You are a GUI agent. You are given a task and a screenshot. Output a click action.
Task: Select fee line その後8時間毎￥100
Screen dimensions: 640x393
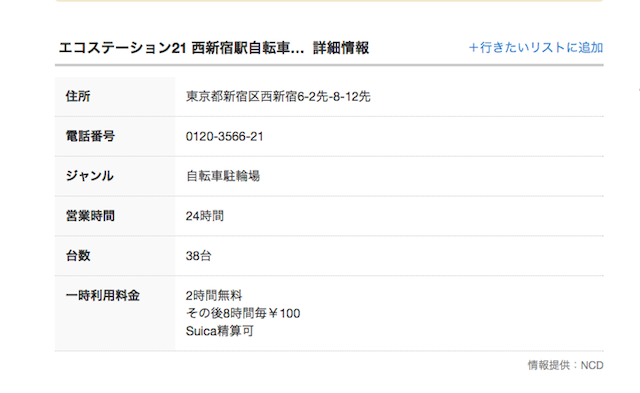[243, 313]
